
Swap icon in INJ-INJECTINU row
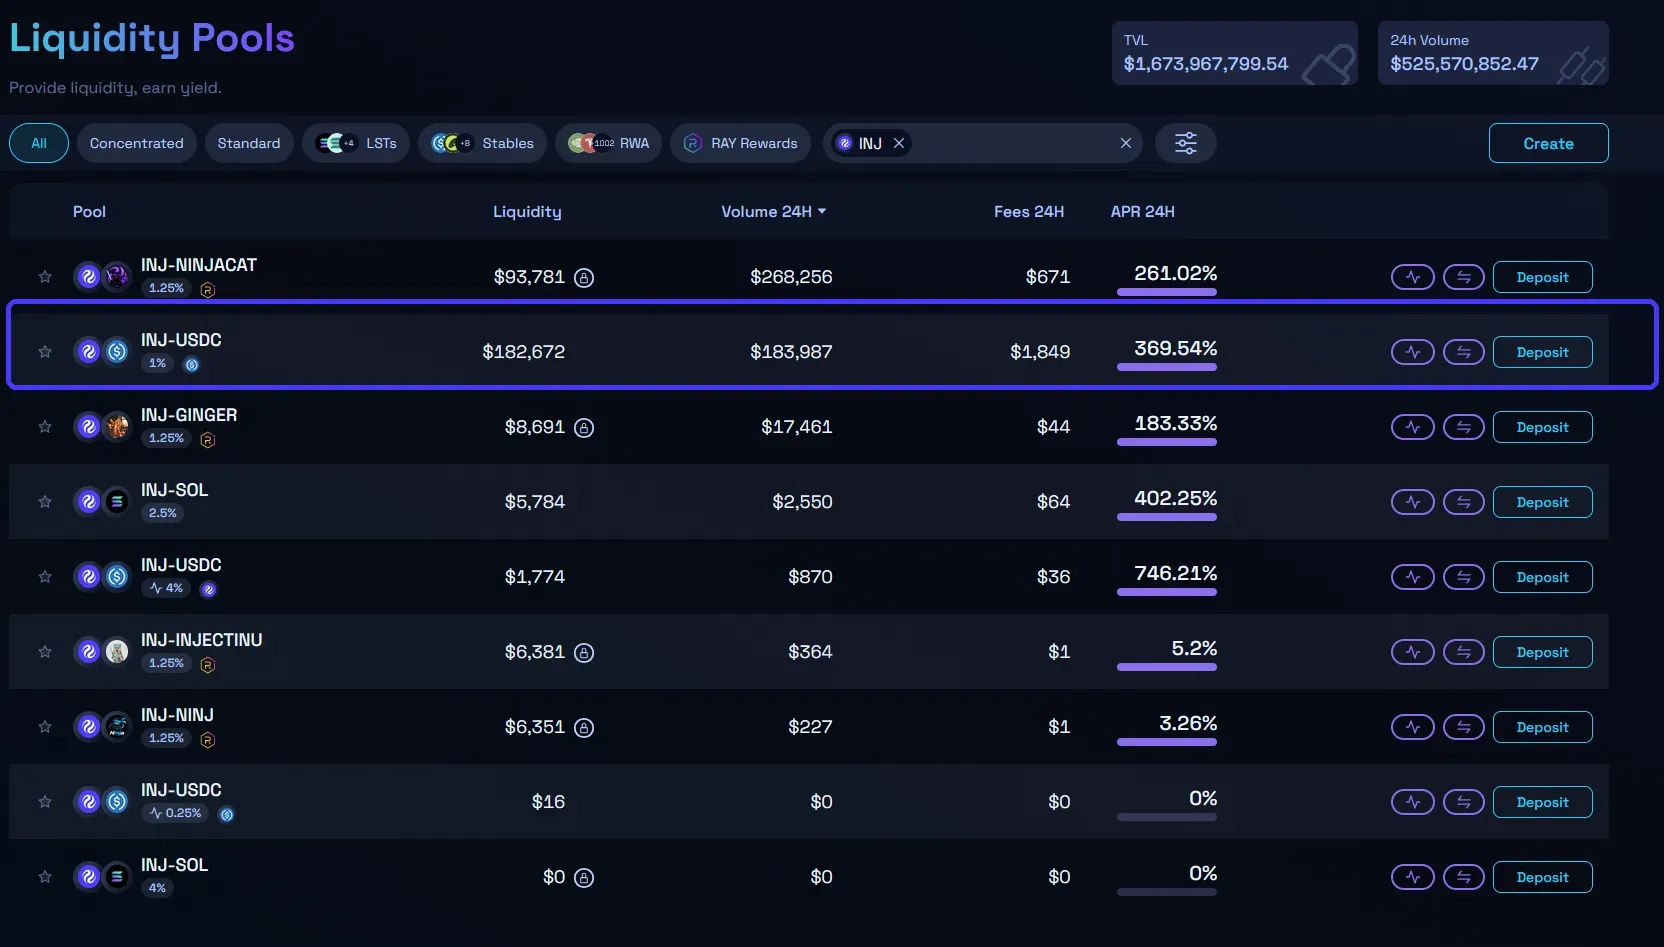(x=1463, y=652)
